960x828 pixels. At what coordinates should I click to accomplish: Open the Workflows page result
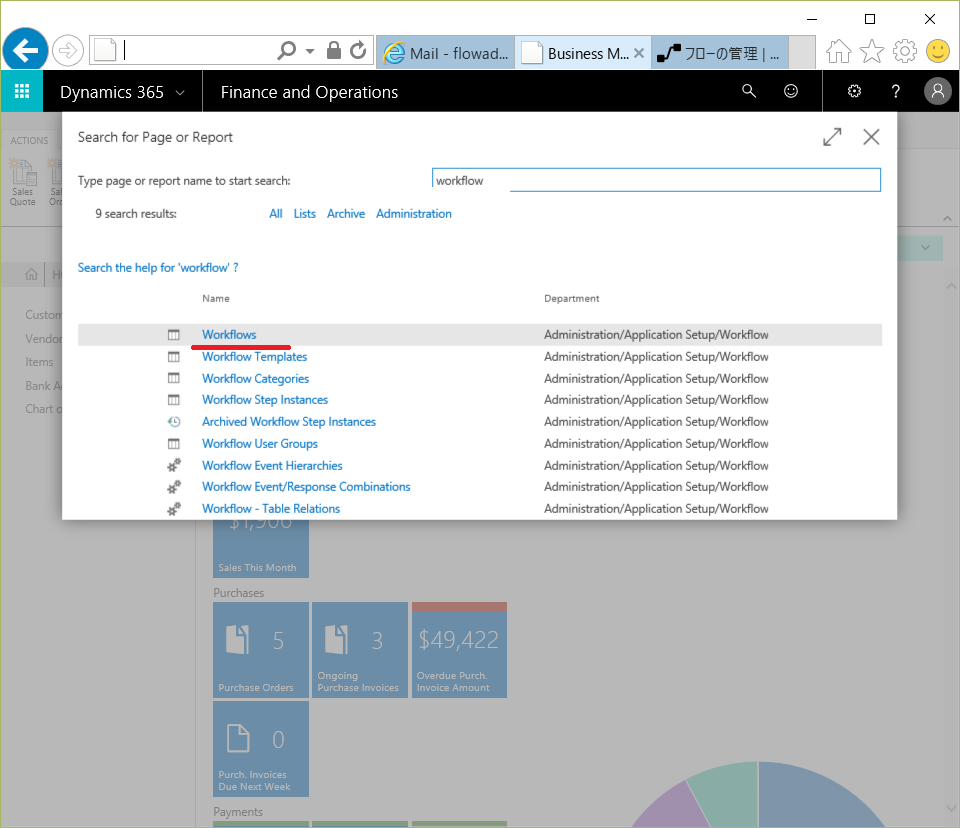[x=229, y=334]
